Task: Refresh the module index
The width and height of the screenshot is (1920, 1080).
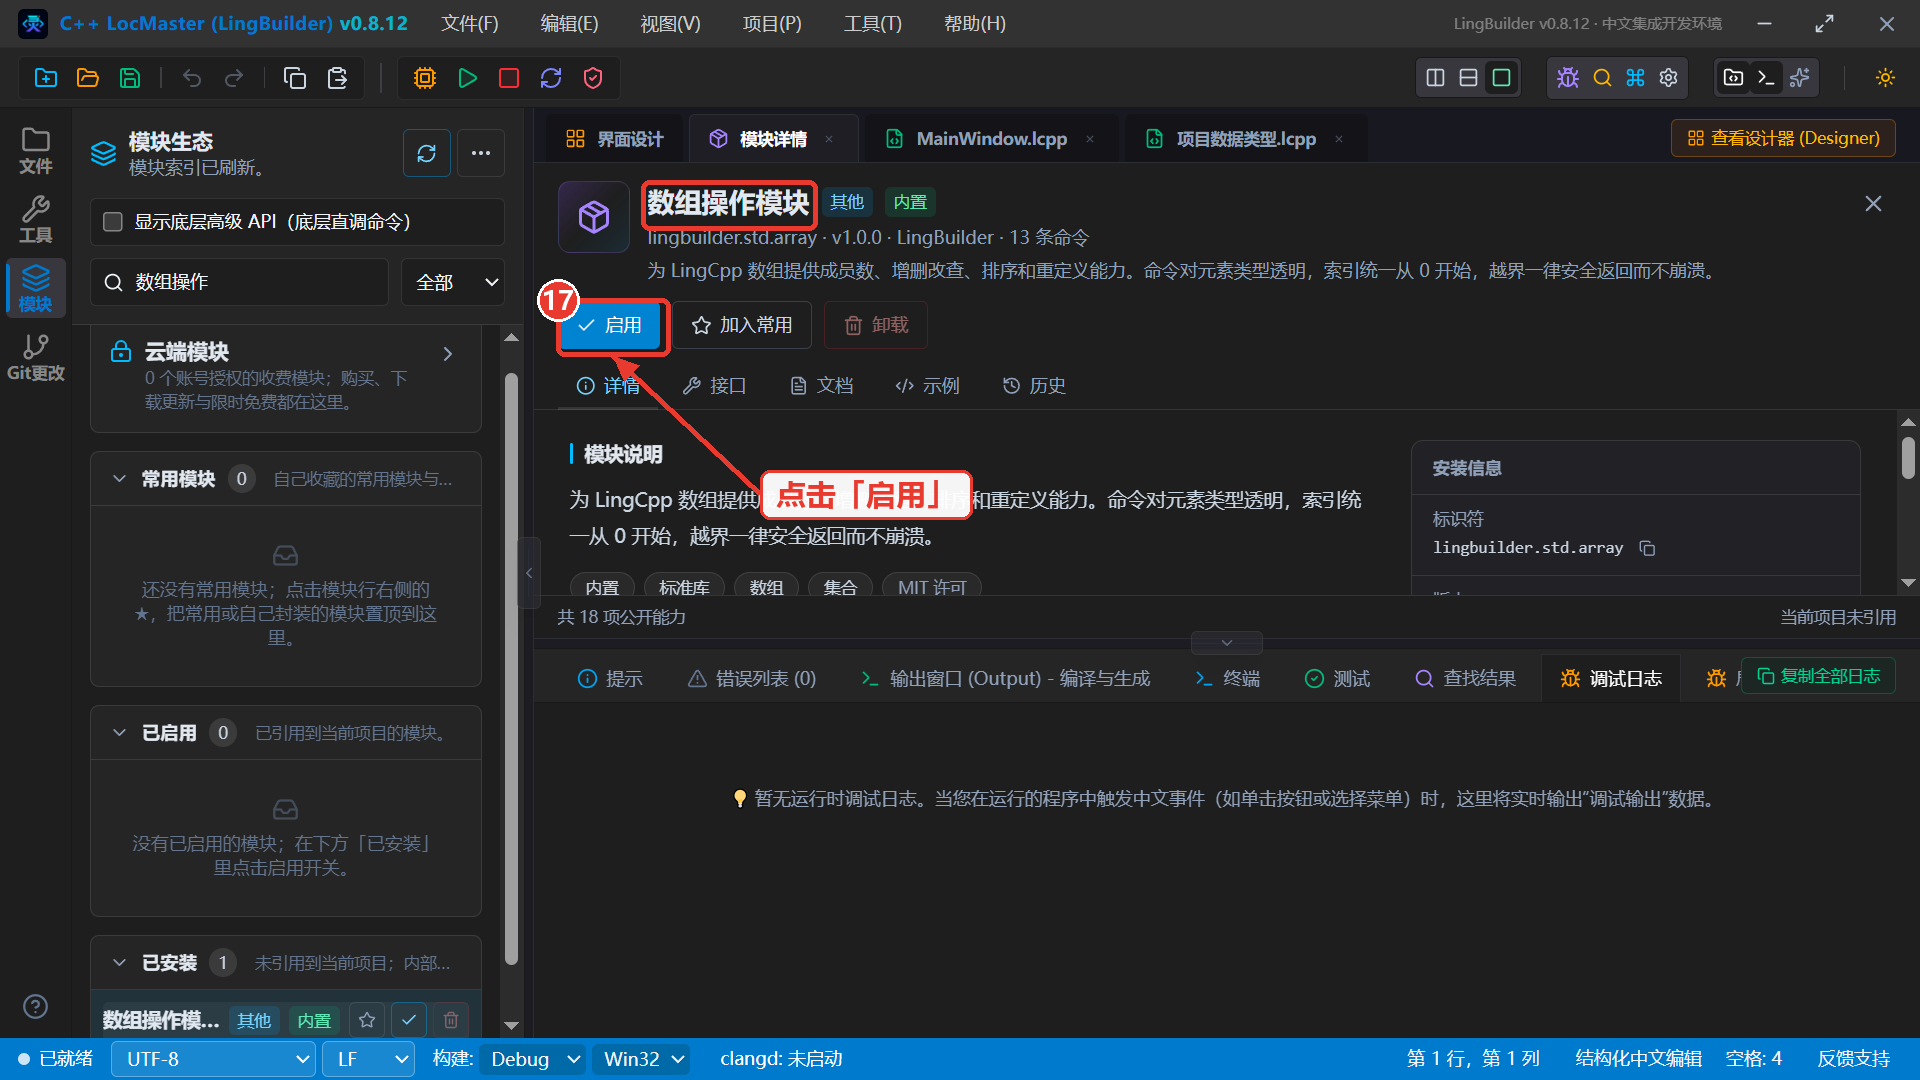Action: [427, 153]
